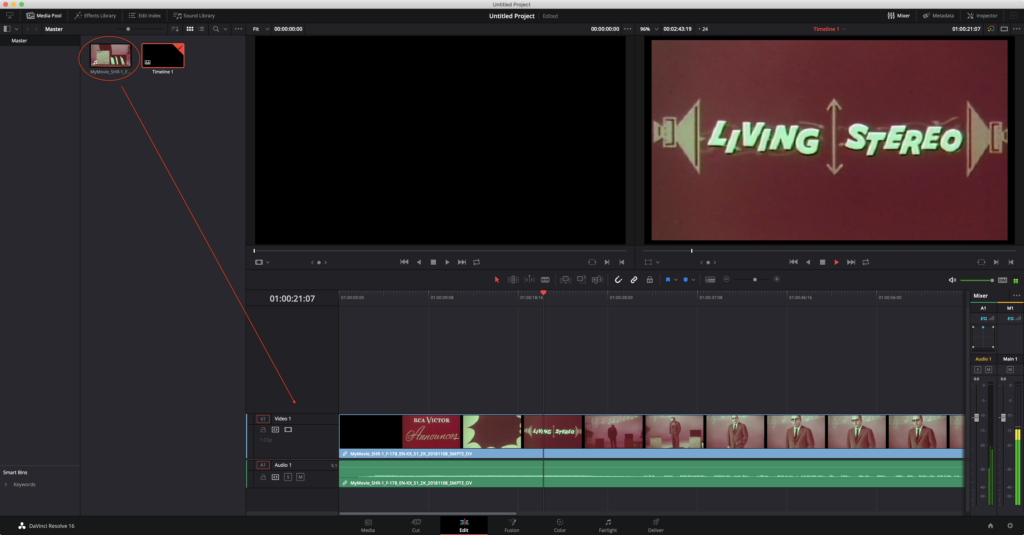Open the flag color dropdown arrow
Viewport: 1024px width, 535px height.
[x=675, y=280]
